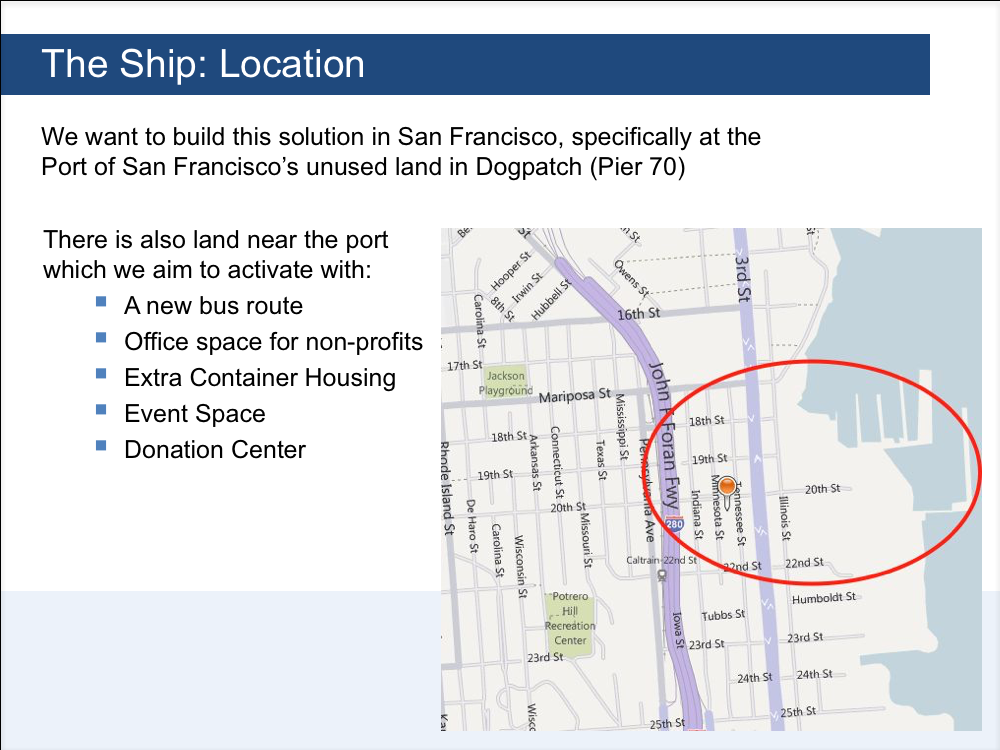Click the Pier 70 paragraph text
The width and height of the screenshot is (1000, 750).
tap(401, 152)
